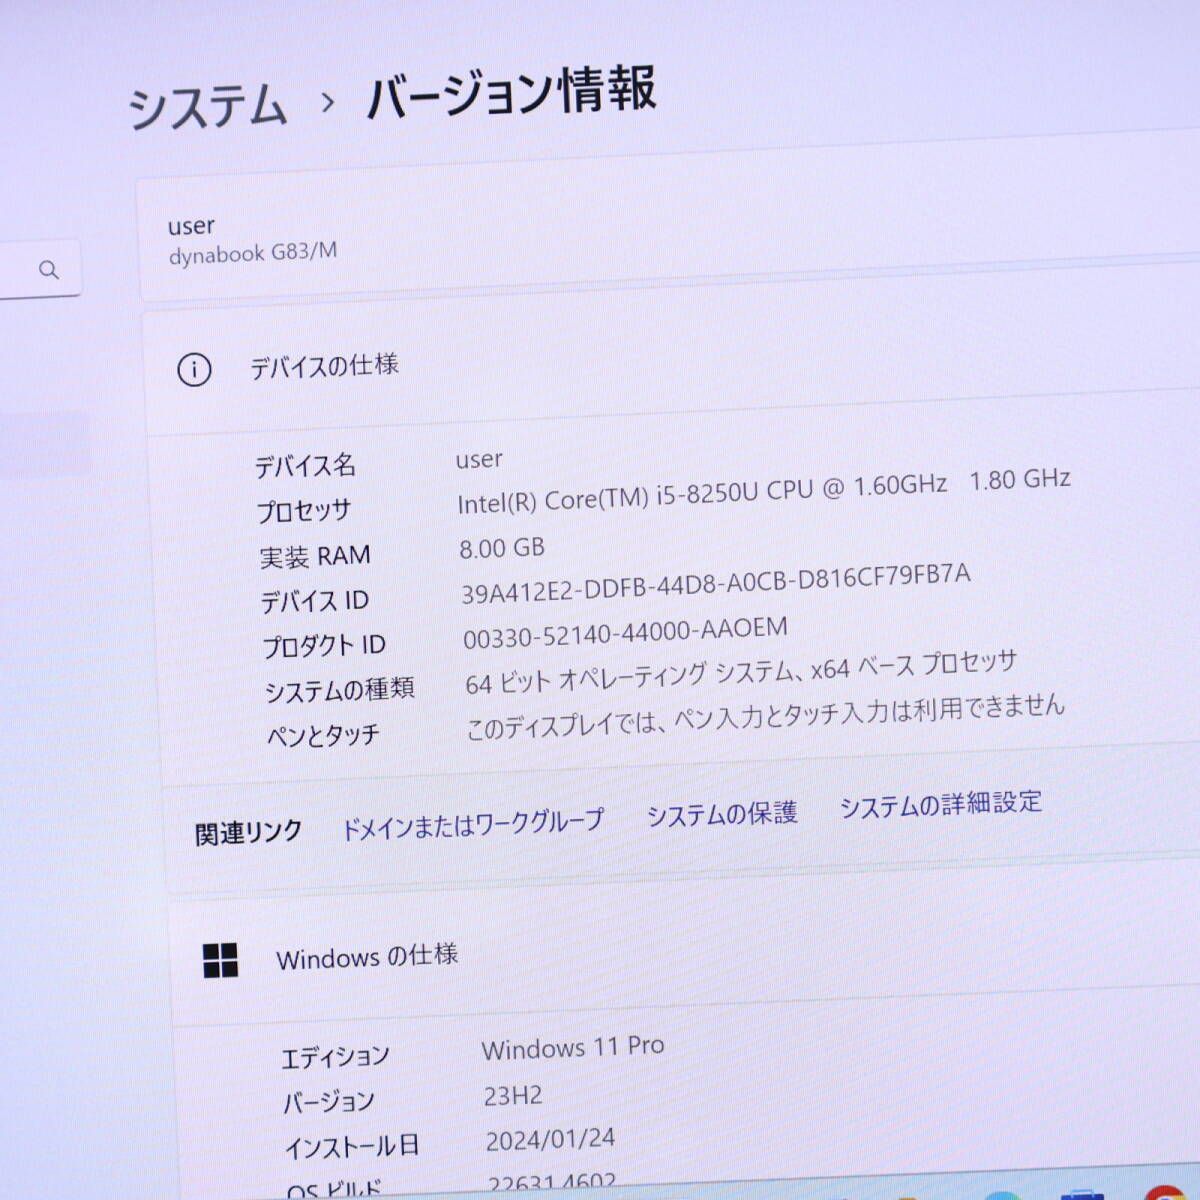This screenshot has height=1200, width=1200.
Task: Select installed RAM value 8.00 GB
Action: point(502,548)
